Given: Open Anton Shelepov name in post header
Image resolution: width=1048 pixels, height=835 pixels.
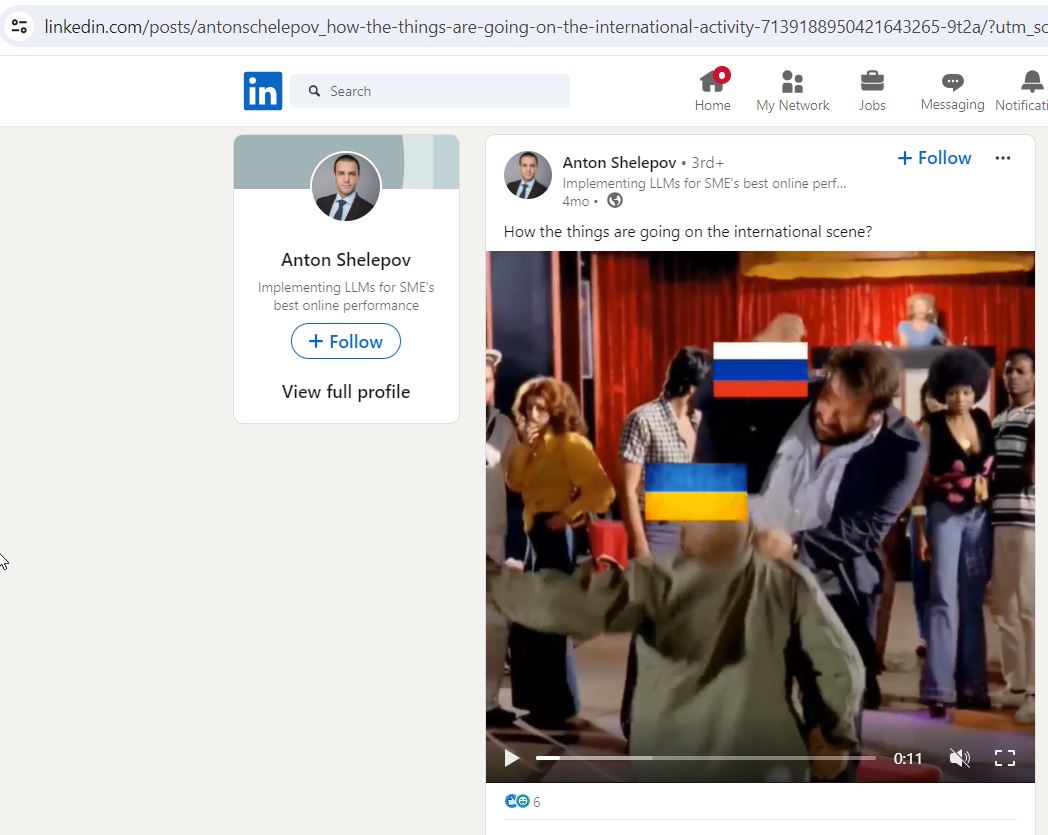Looking at the screenshot, I should [x=620, y=162].
